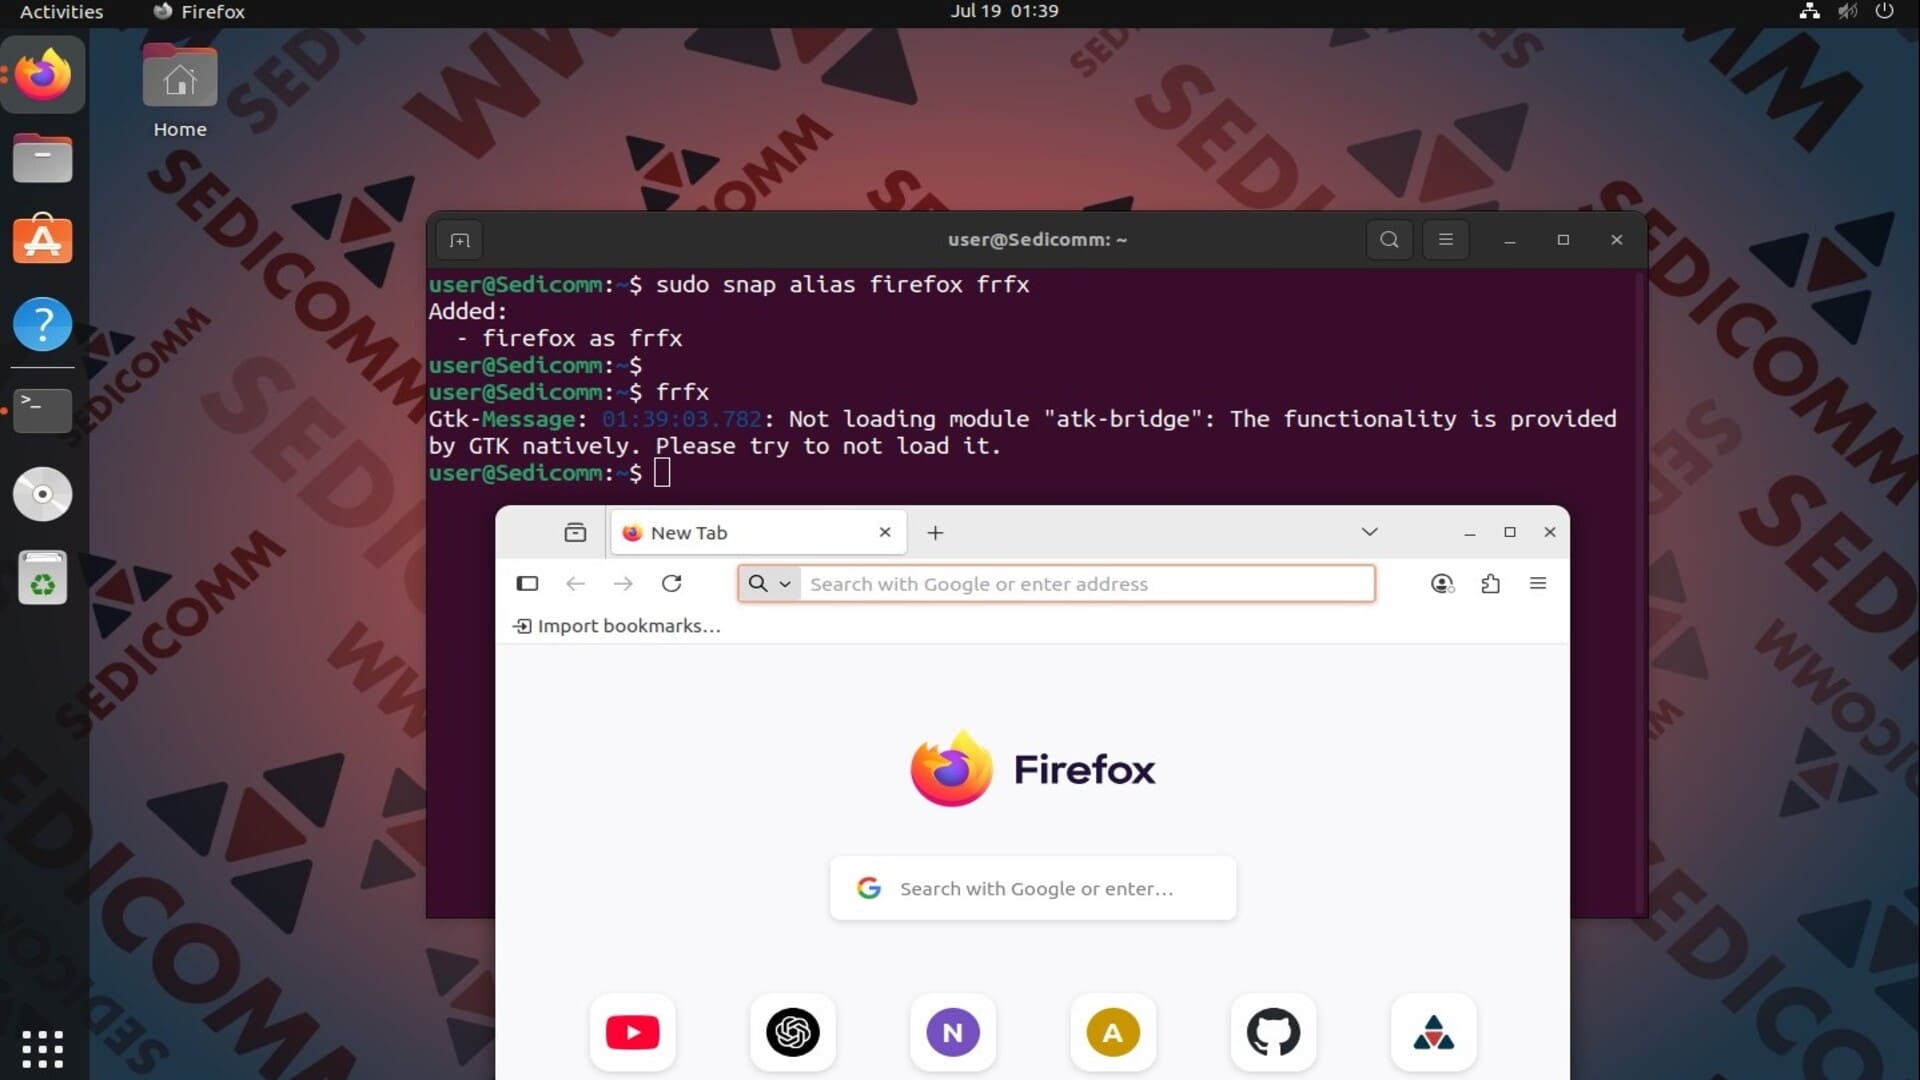Maximize the terminal window

click(x=1563, y=240)
